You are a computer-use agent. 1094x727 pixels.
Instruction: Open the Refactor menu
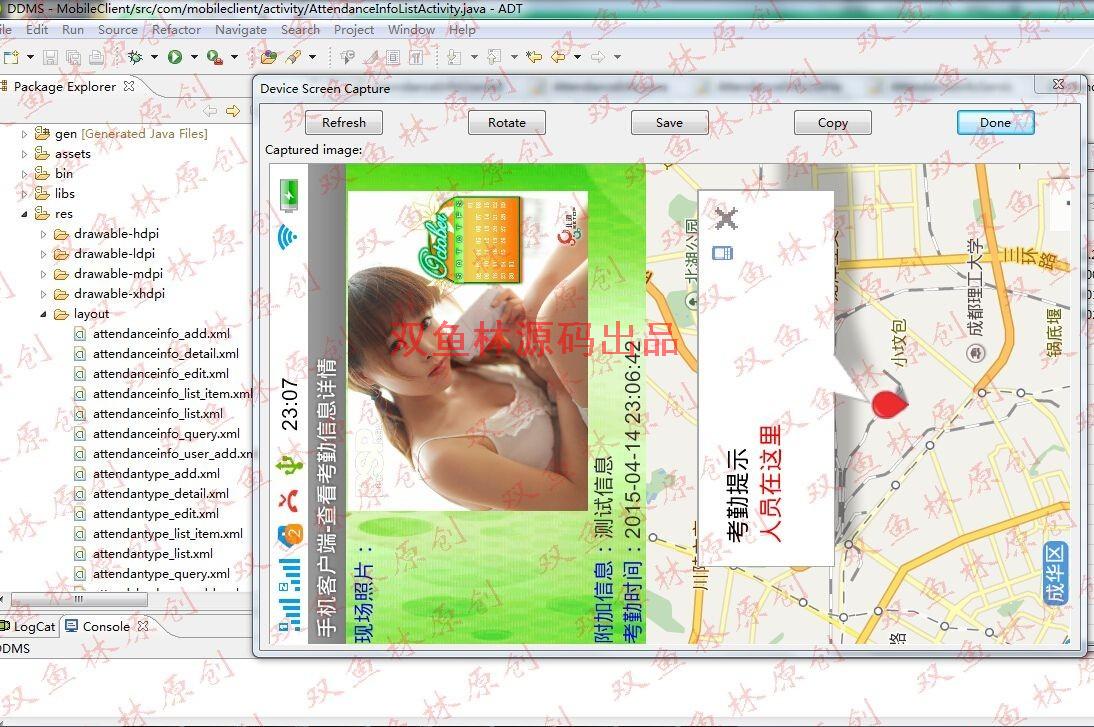point(177,29)
